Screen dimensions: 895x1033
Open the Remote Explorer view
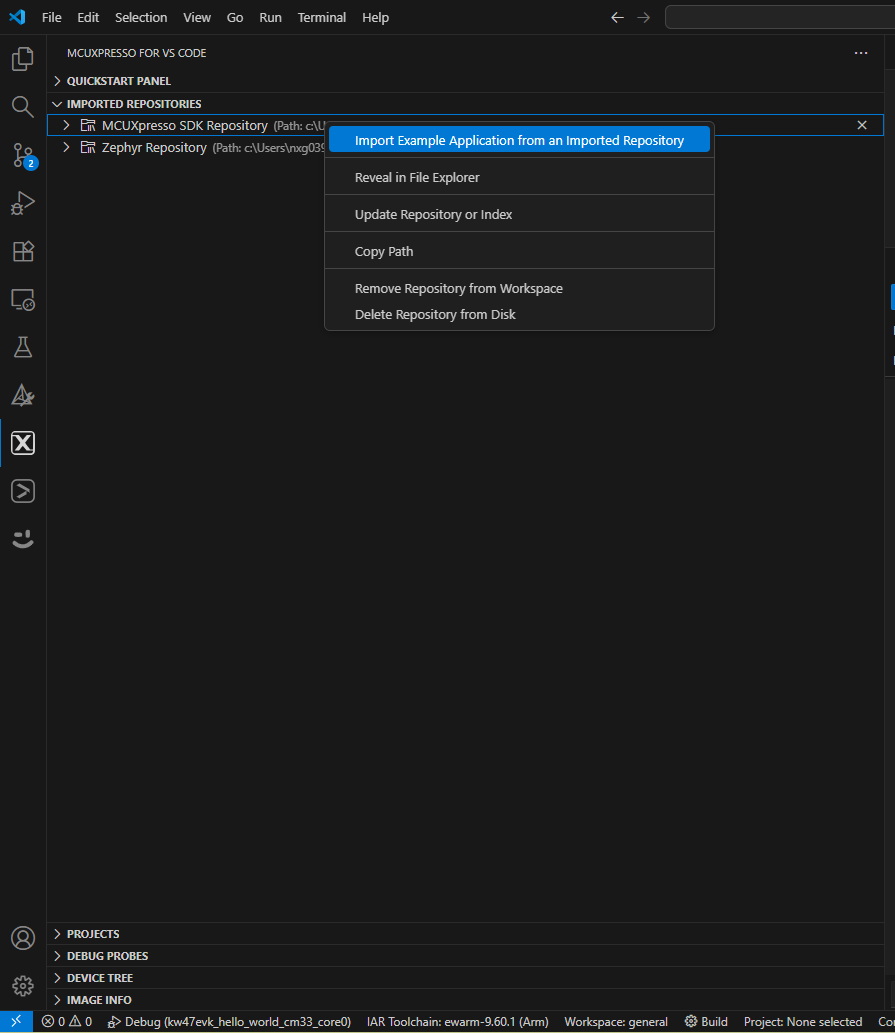point(22,299)
